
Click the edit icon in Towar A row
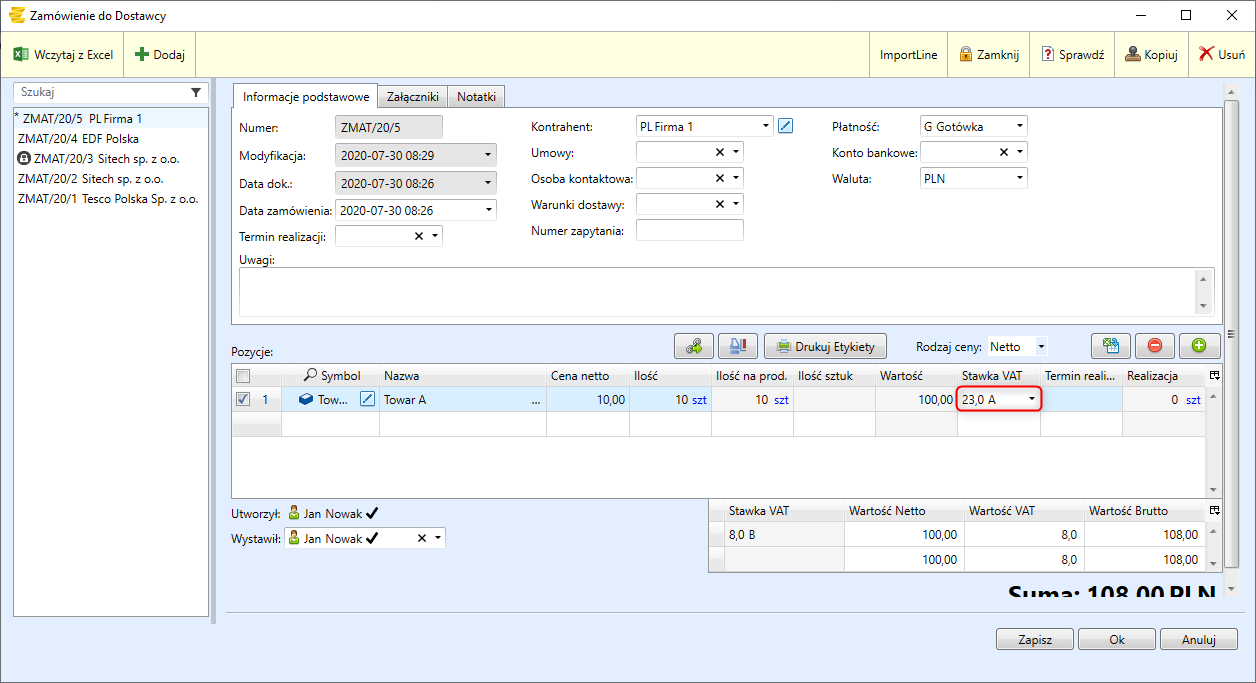click(x=367, y=399)
